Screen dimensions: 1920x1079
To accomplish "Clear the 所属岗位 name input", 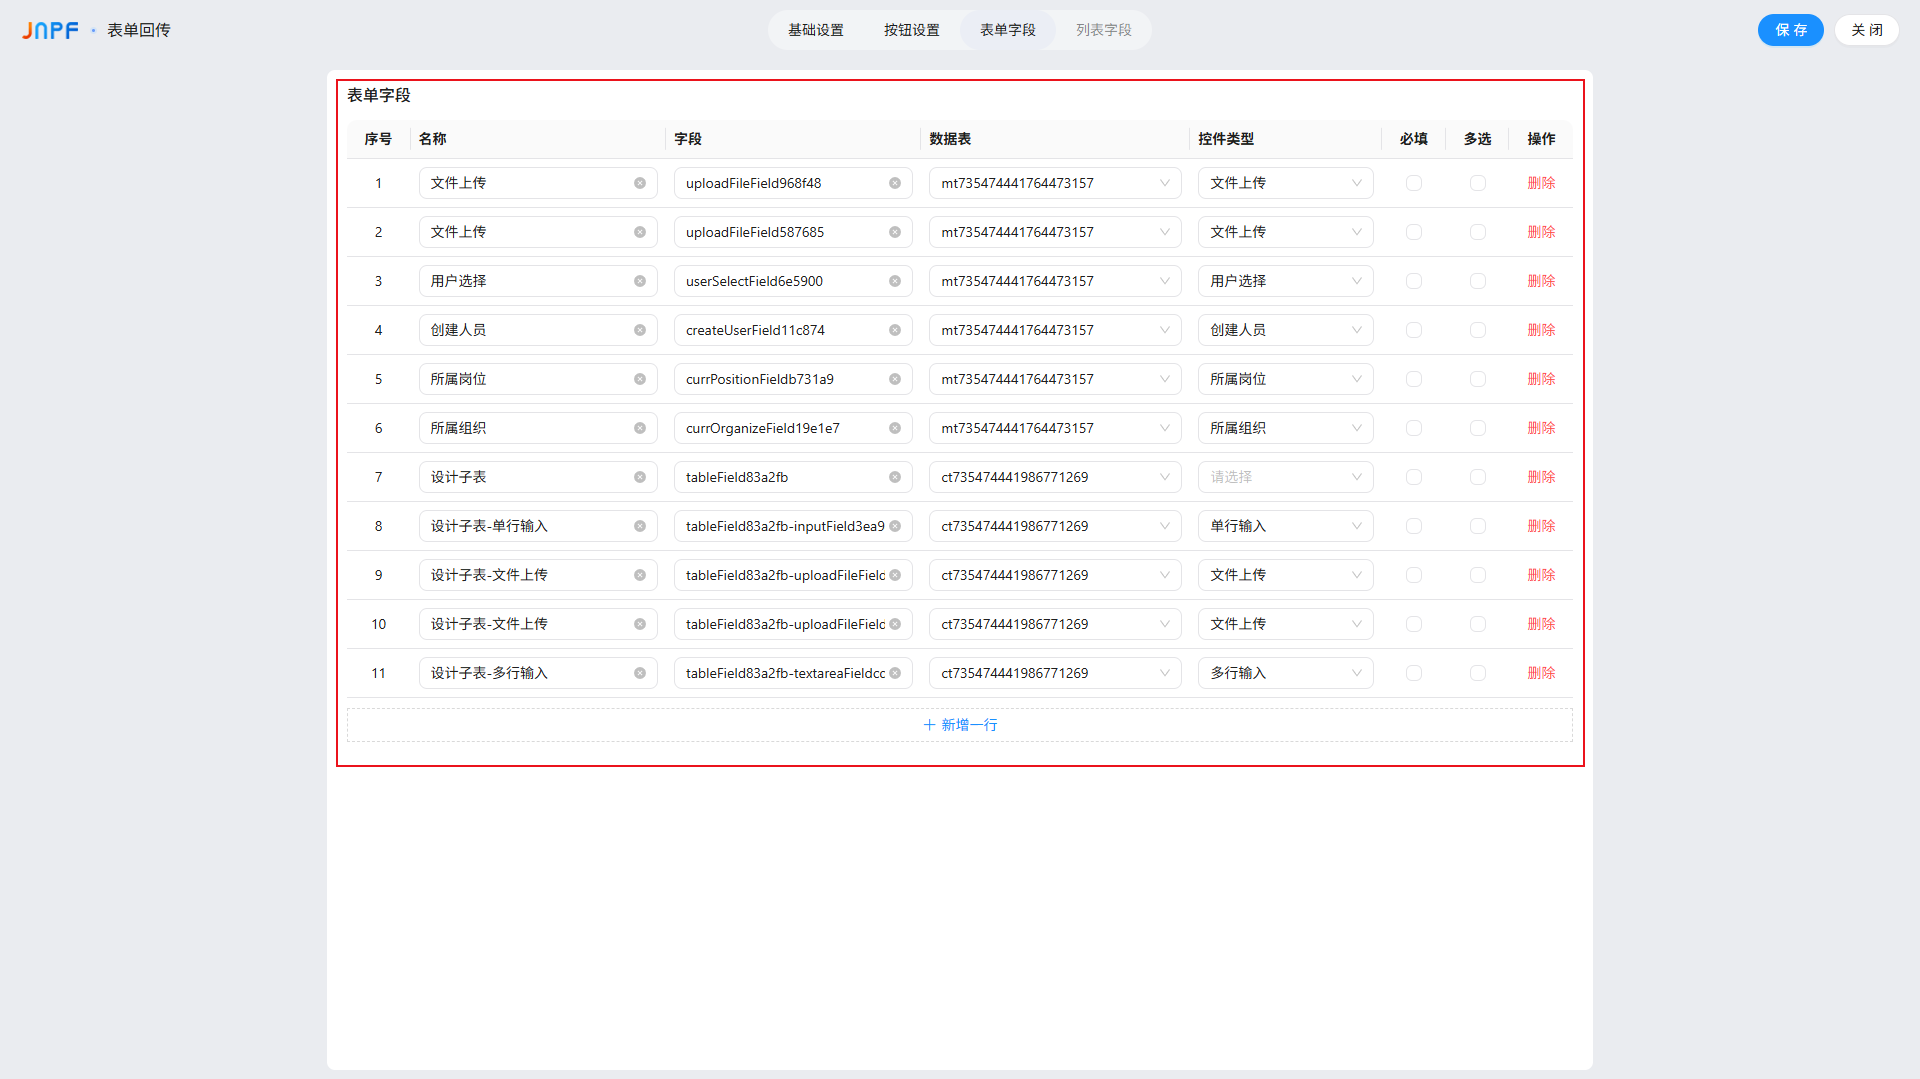I will pos(639,379).
